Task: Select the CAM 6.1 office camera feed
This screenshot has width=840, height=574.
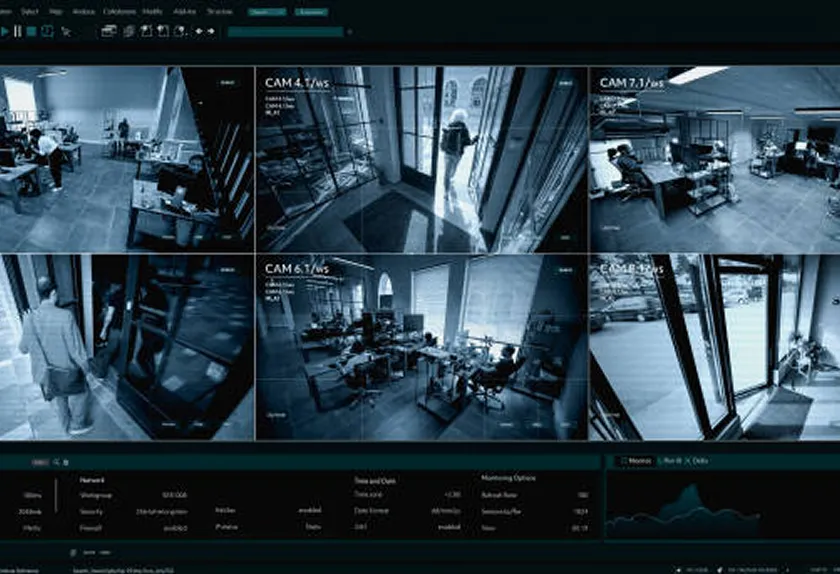Action: [422, 347]
